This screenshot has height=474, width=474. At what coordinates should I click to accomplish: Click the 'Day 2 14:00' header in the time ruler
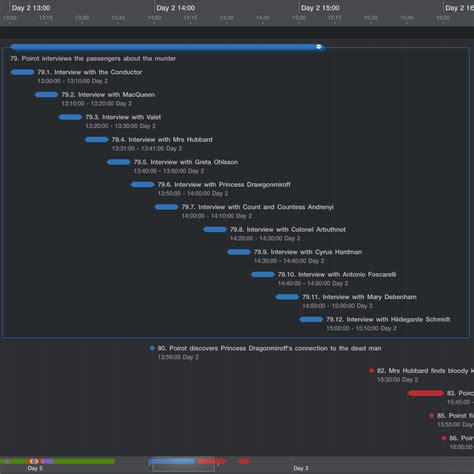[176, 8]
